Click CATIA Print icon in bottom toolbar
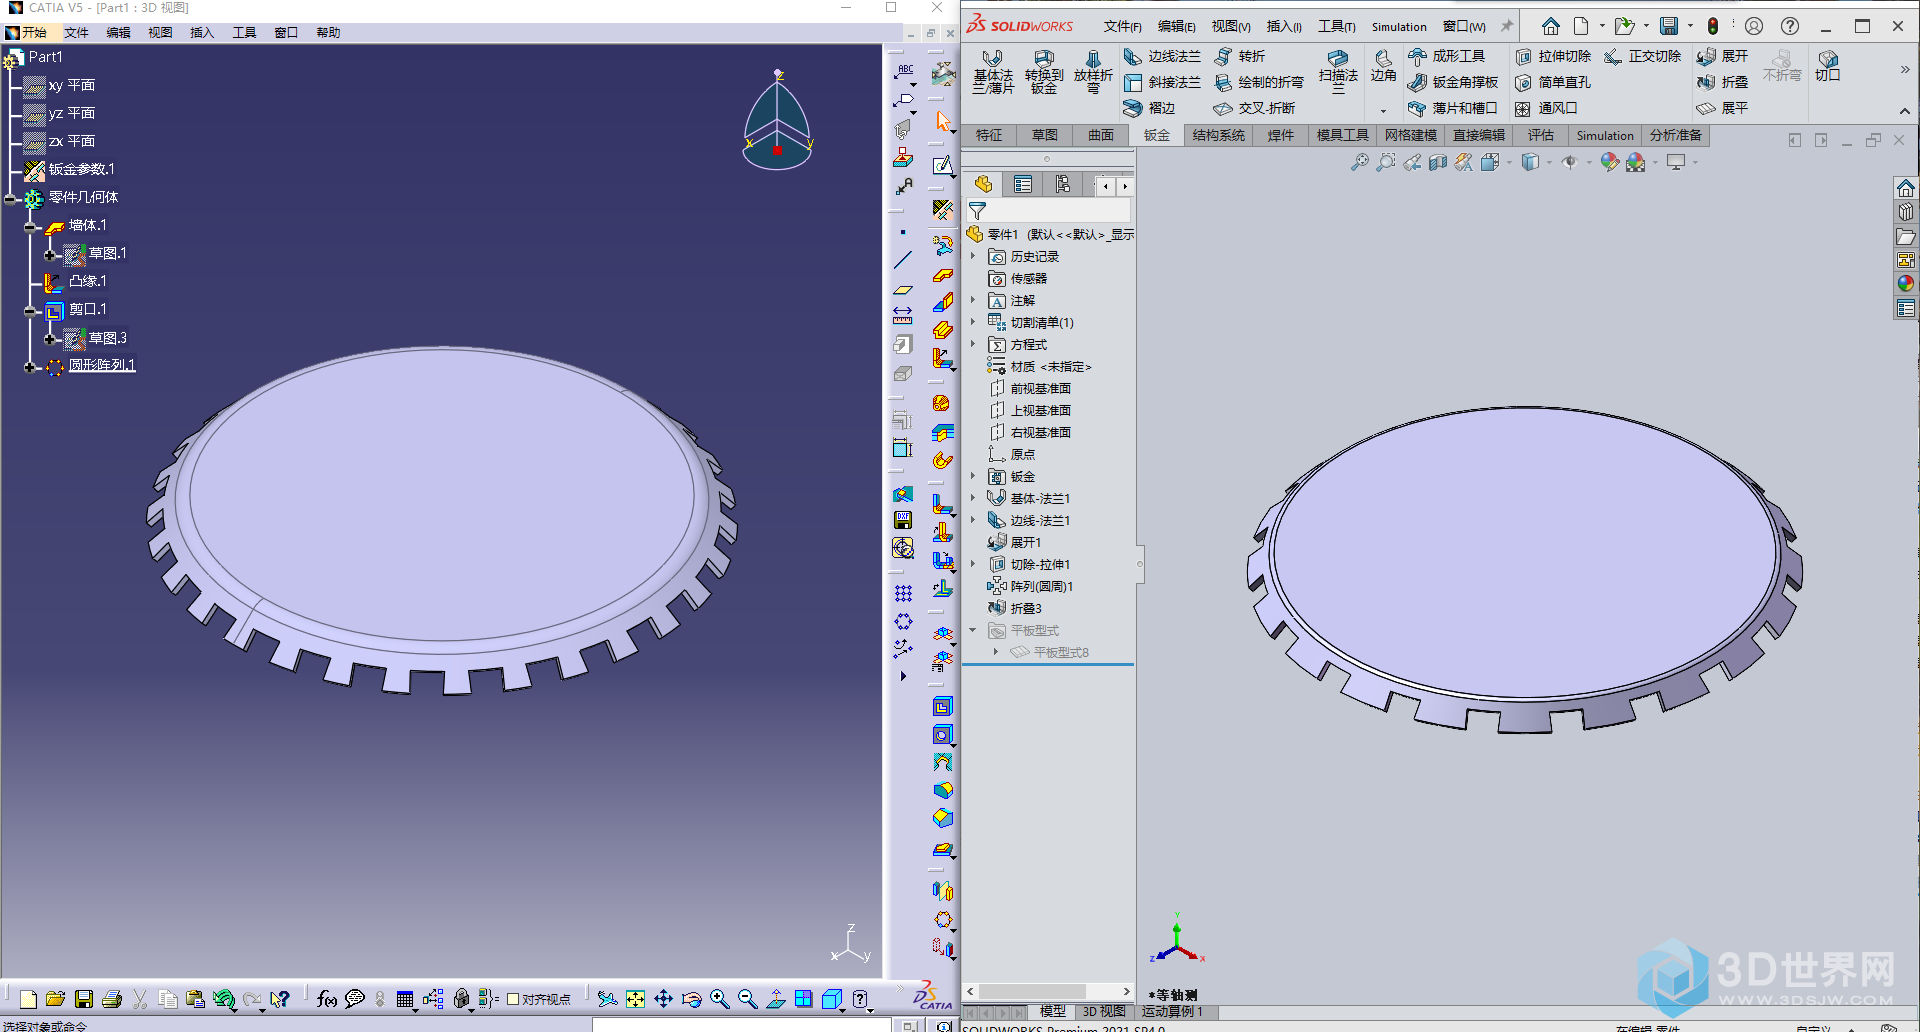This screenshot has height=1032, width=1920. (x=112, y=999)
